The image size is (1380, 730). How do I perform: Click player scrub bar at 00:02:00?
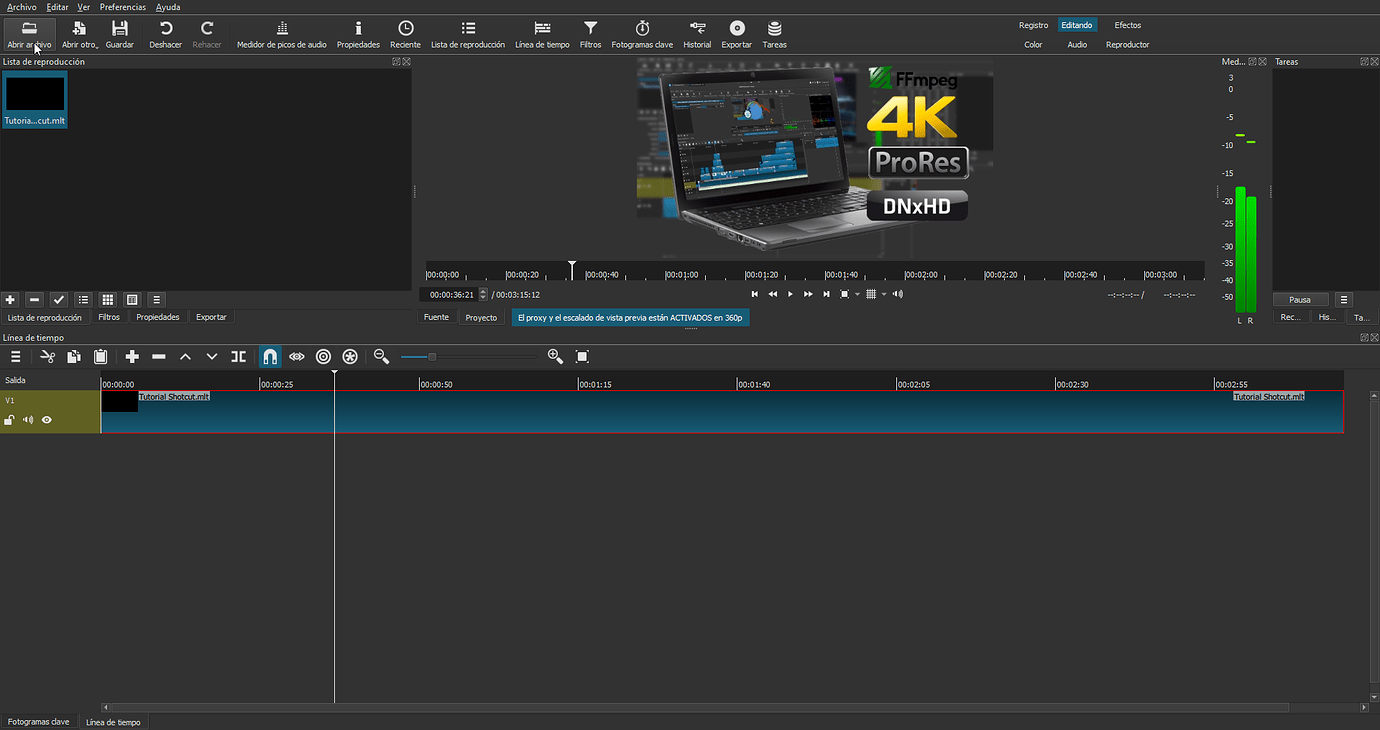click(x=905, y=273)
